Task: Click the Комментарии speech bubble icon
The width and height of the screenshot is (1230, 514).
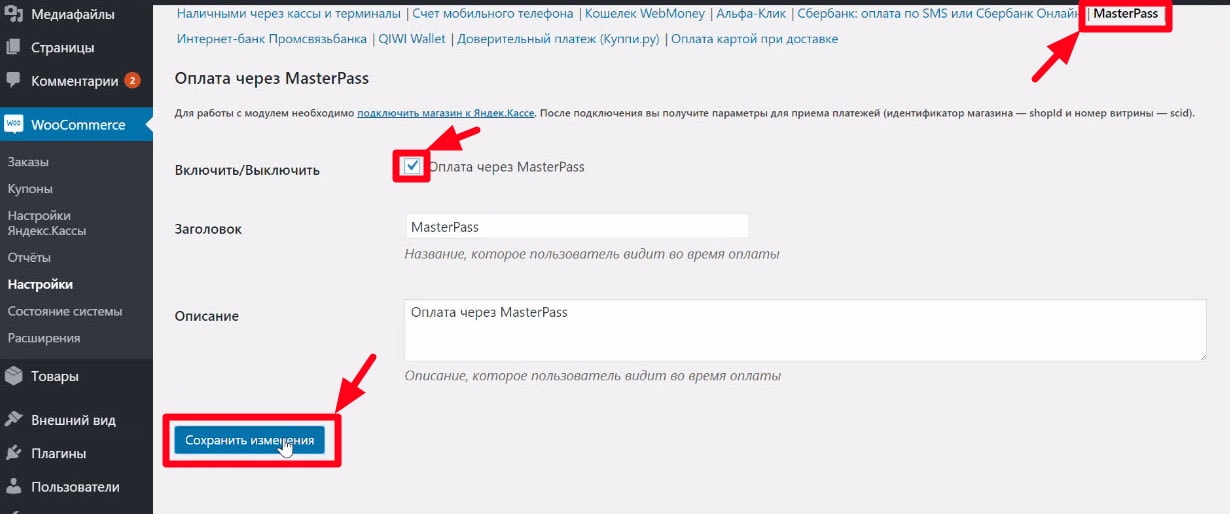Action: (13, 81)
